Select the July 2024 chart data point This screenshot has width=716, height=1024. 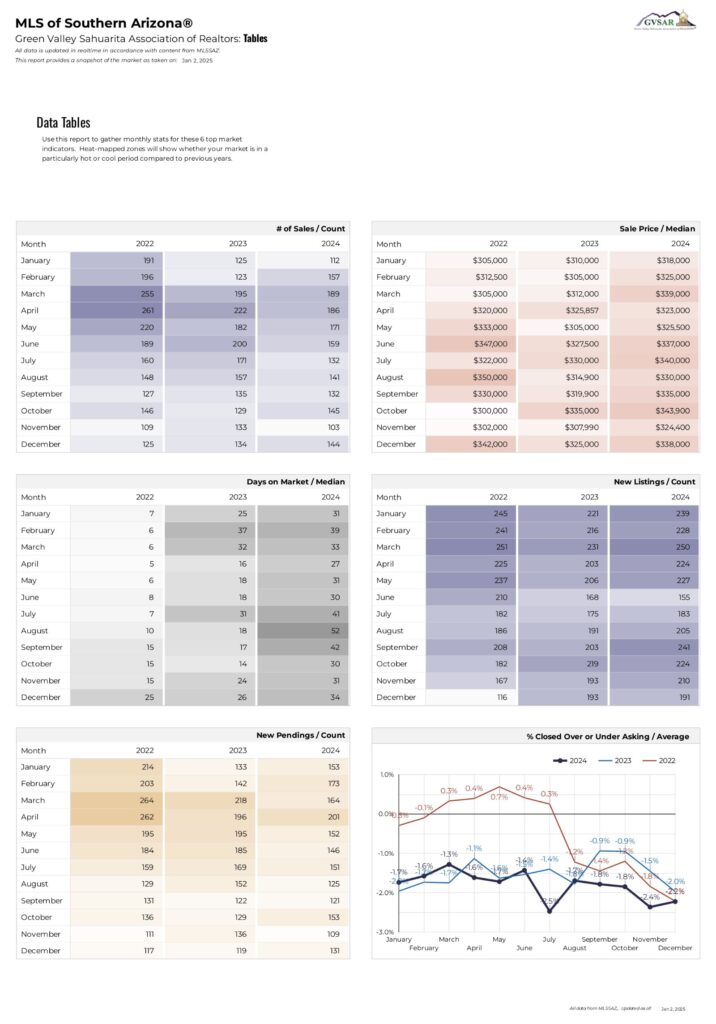[549, 911]
